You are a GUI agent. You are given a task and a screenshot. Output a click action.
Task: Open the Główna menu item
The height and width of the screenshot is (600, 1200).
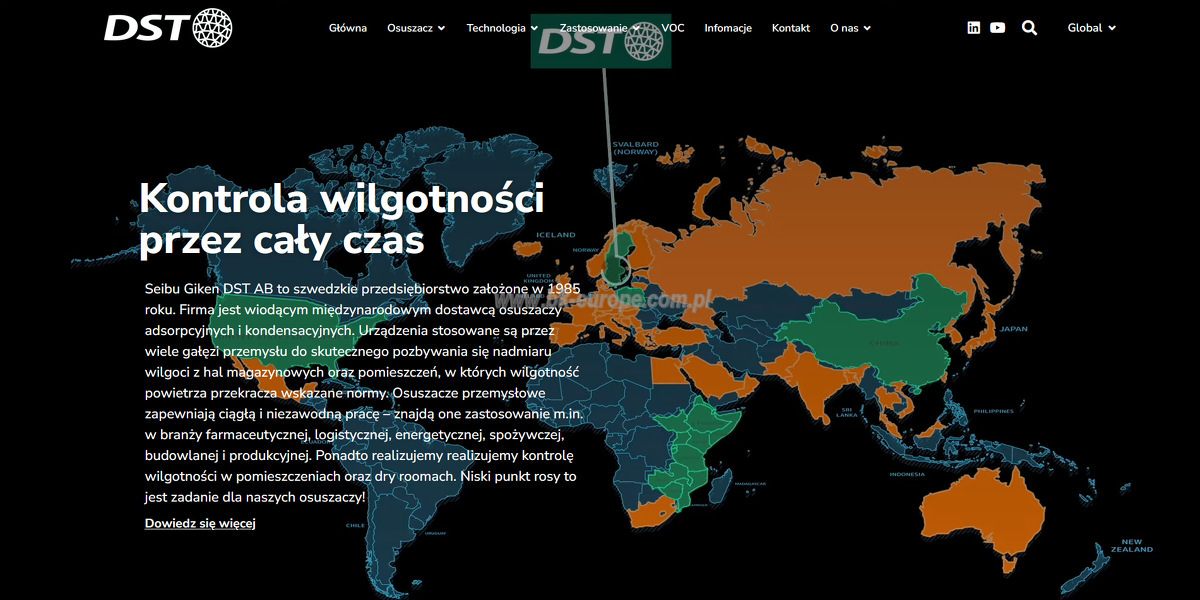pos(348,28)
